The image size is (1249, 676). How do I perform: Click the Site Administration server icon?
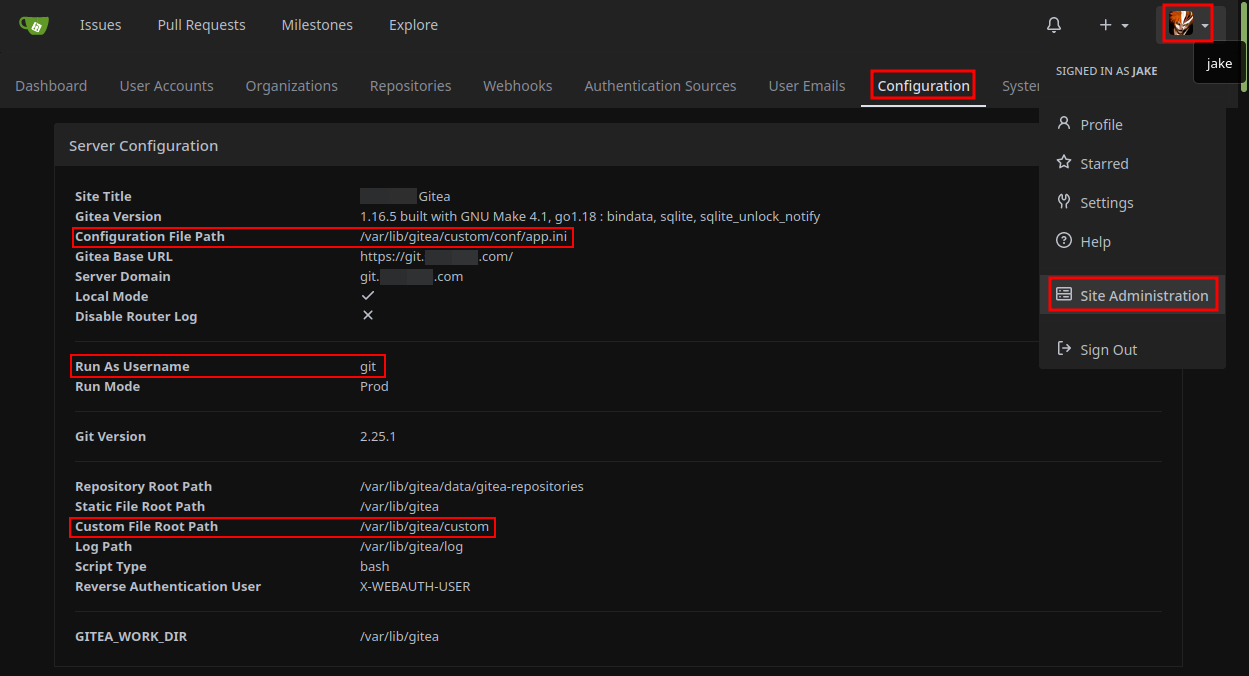pyautogui.click(x=1064, y=295)
